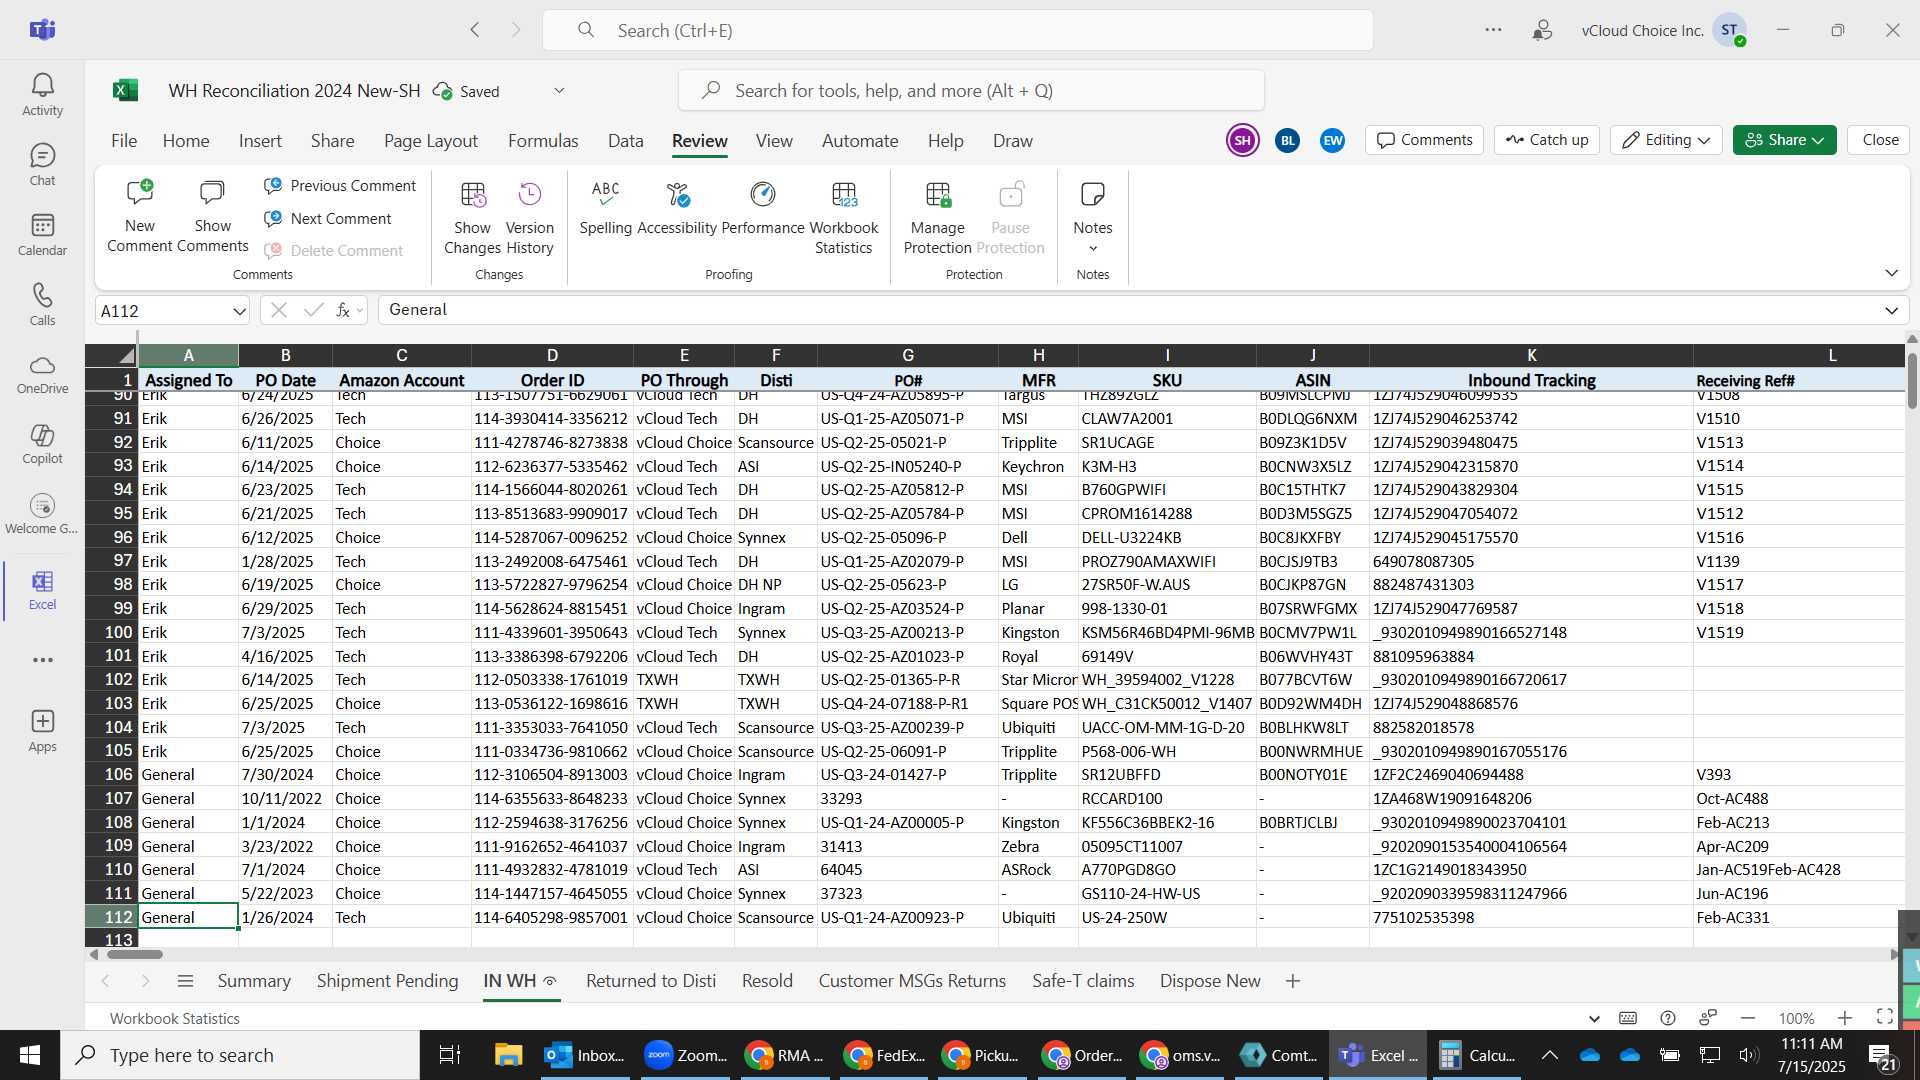Click zoom in plus in status bar
The width and height of the screenshot is (1920, 1080).
click(x=1845, y=1018)
